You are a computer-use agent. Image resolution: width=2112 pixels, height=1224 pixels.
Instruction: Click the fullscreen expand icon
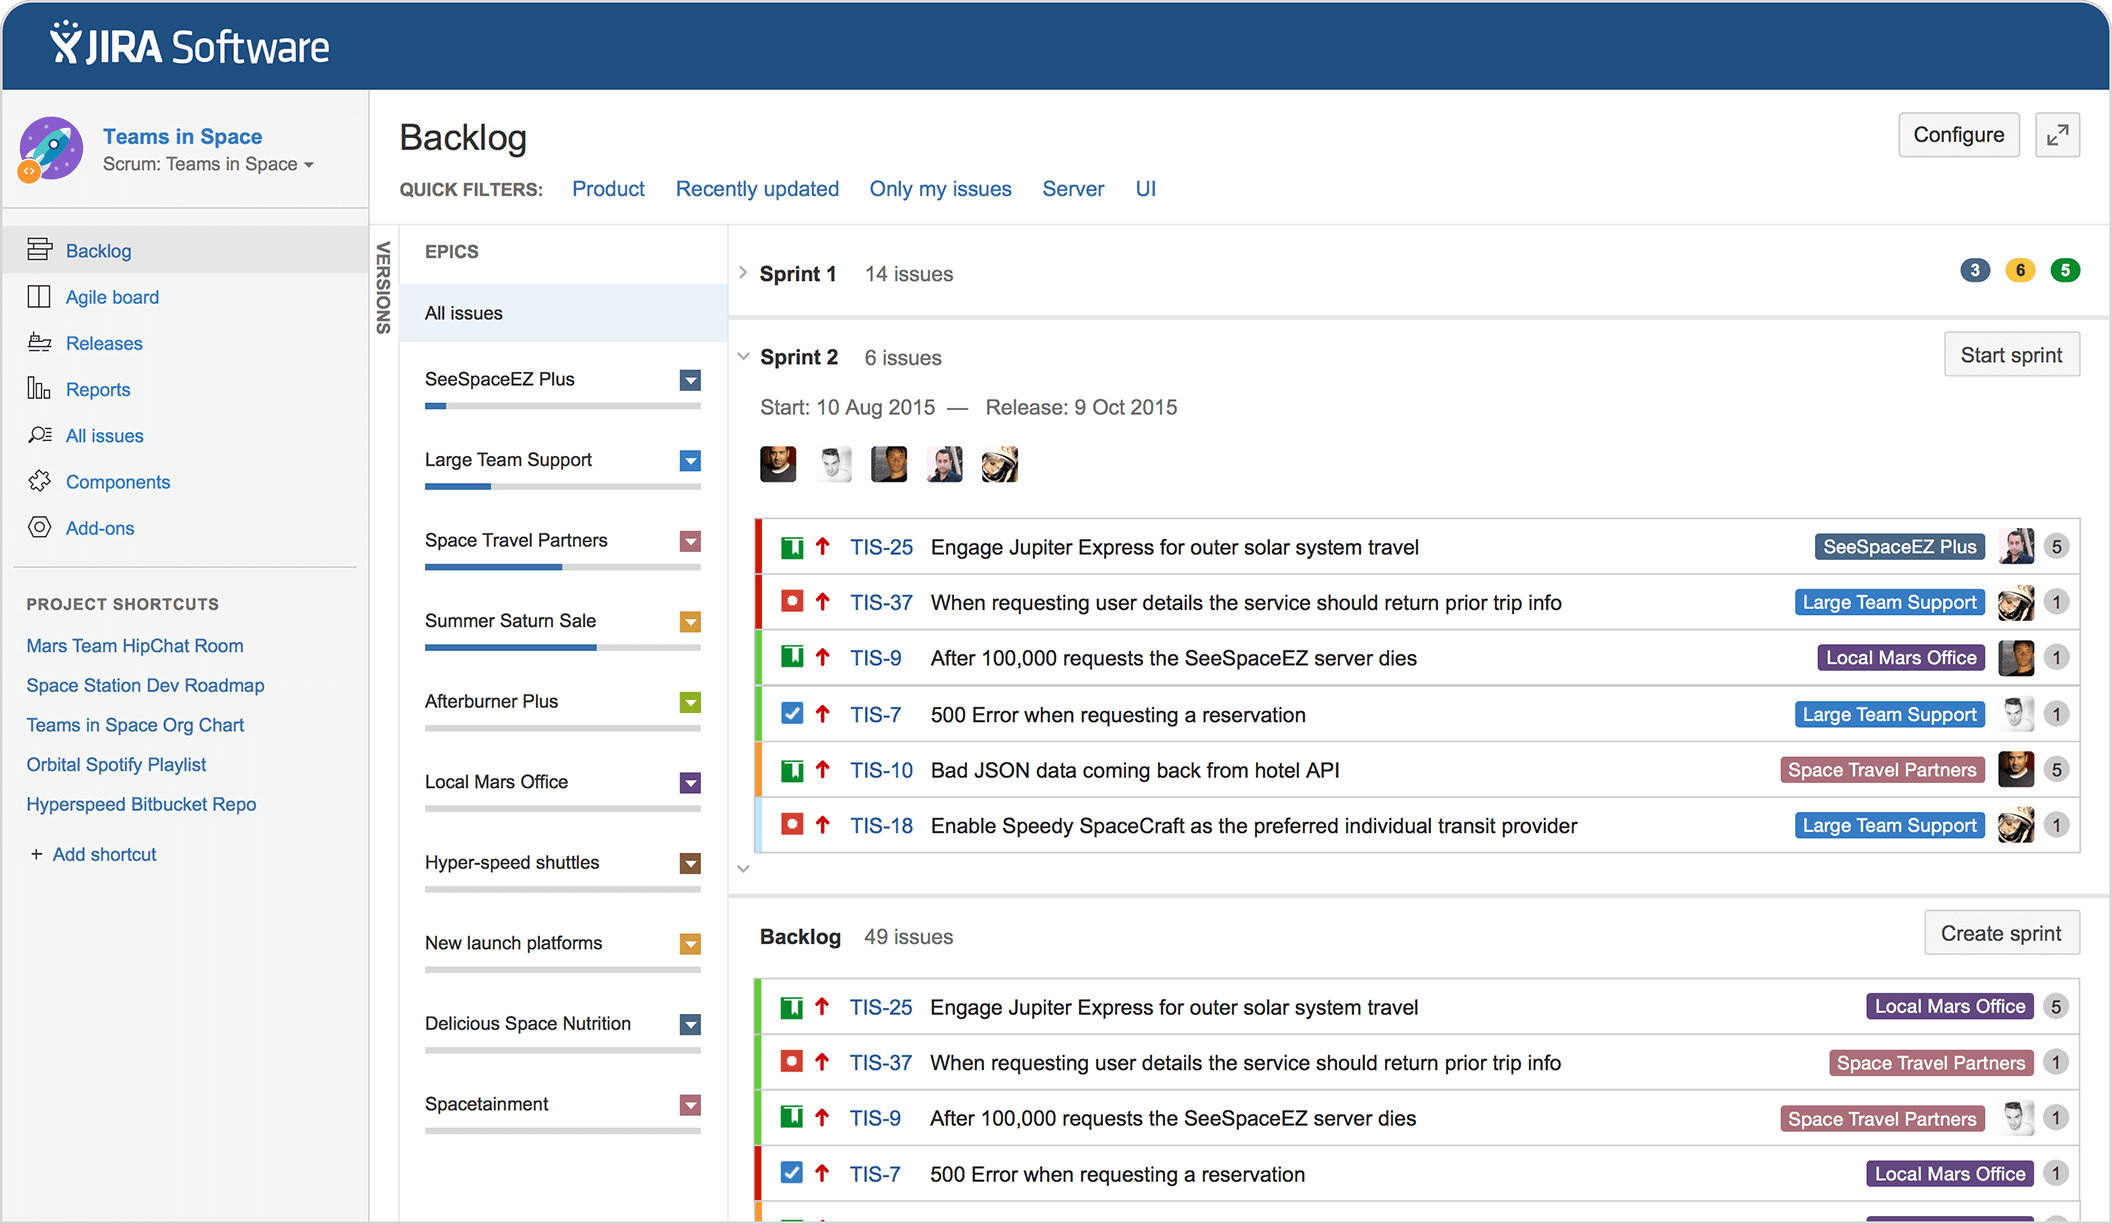click(2061, 136)
